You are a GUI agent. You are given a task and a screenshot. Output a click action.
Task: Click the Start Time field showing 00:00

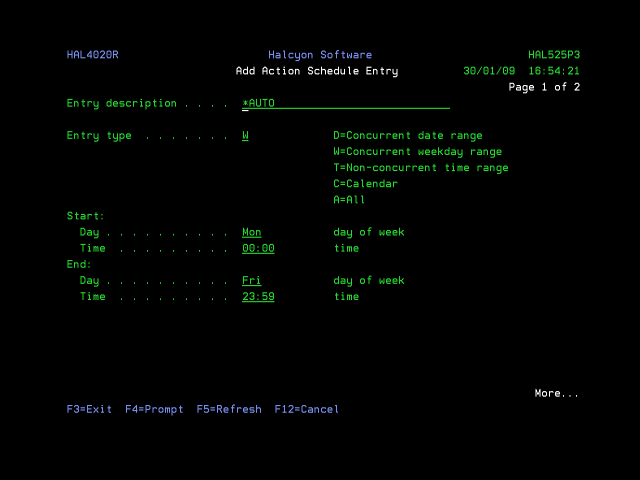[x=258, y=248]
